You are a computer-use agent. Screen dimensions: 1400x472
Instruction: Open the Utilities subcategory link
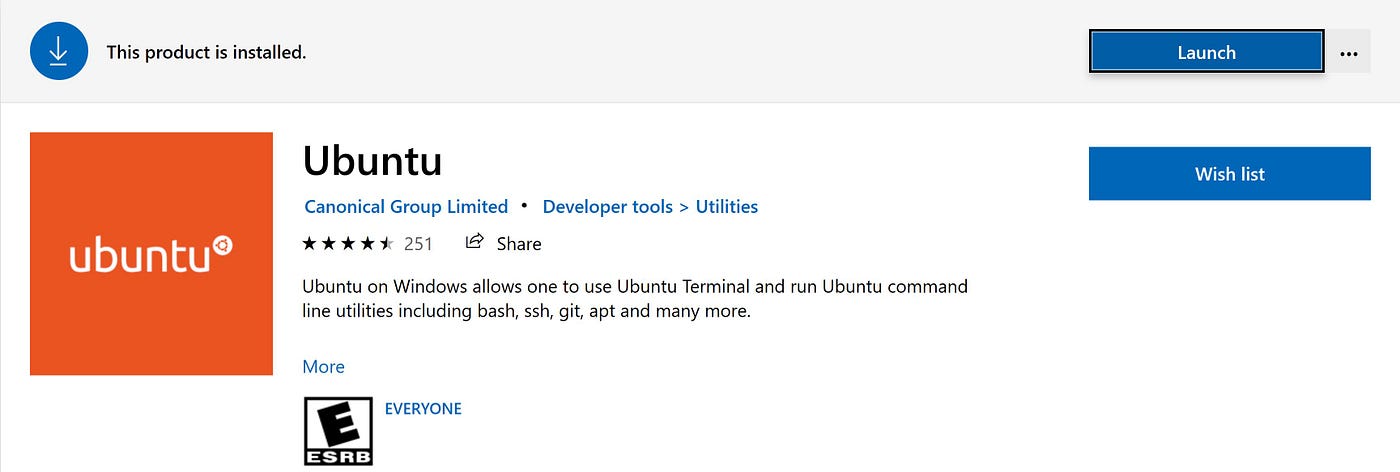click(727, 207)
